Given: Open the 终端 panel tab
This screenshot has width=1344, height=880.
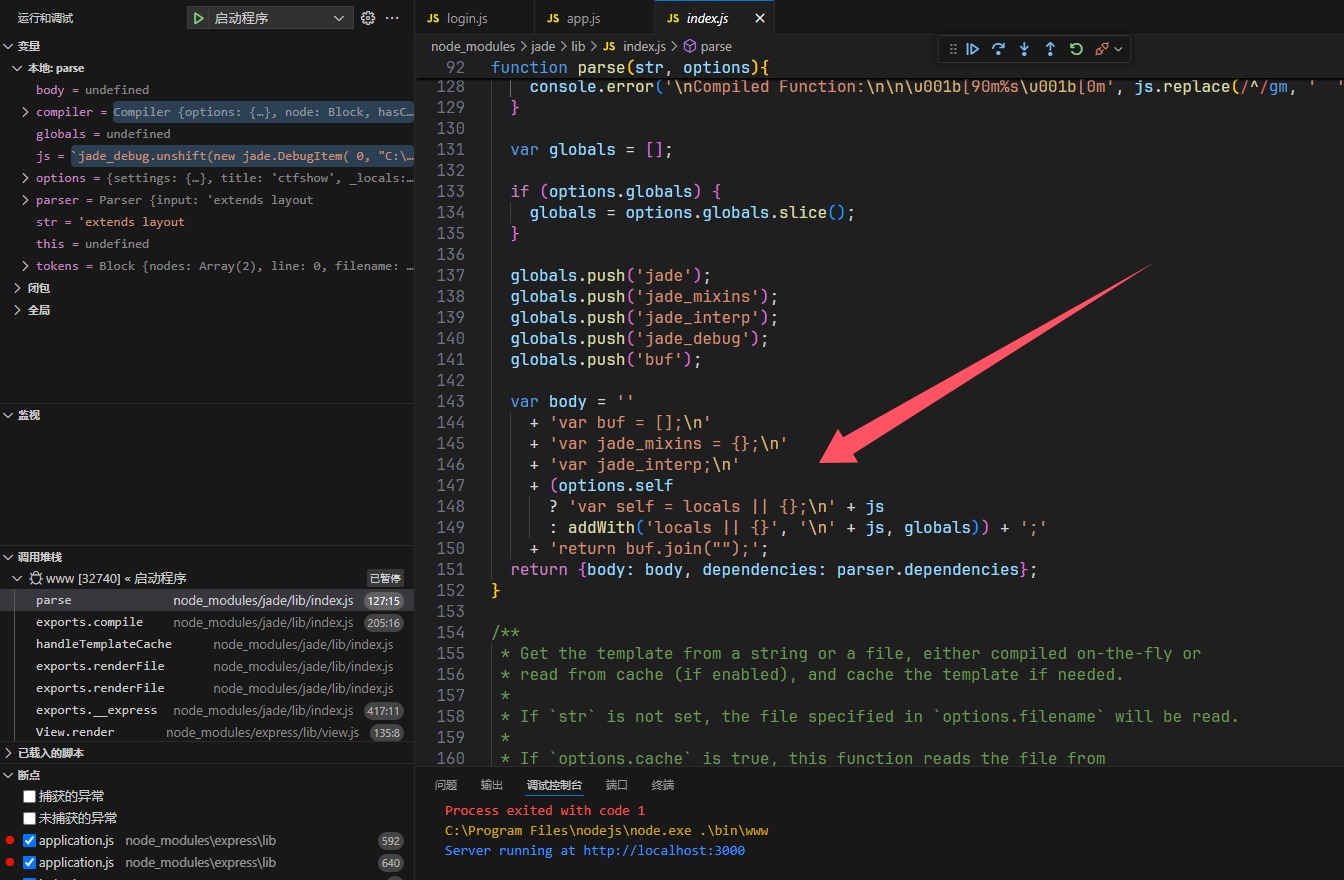Looking at the screenshot, I should pyautogui.click(x=662, y=785).
